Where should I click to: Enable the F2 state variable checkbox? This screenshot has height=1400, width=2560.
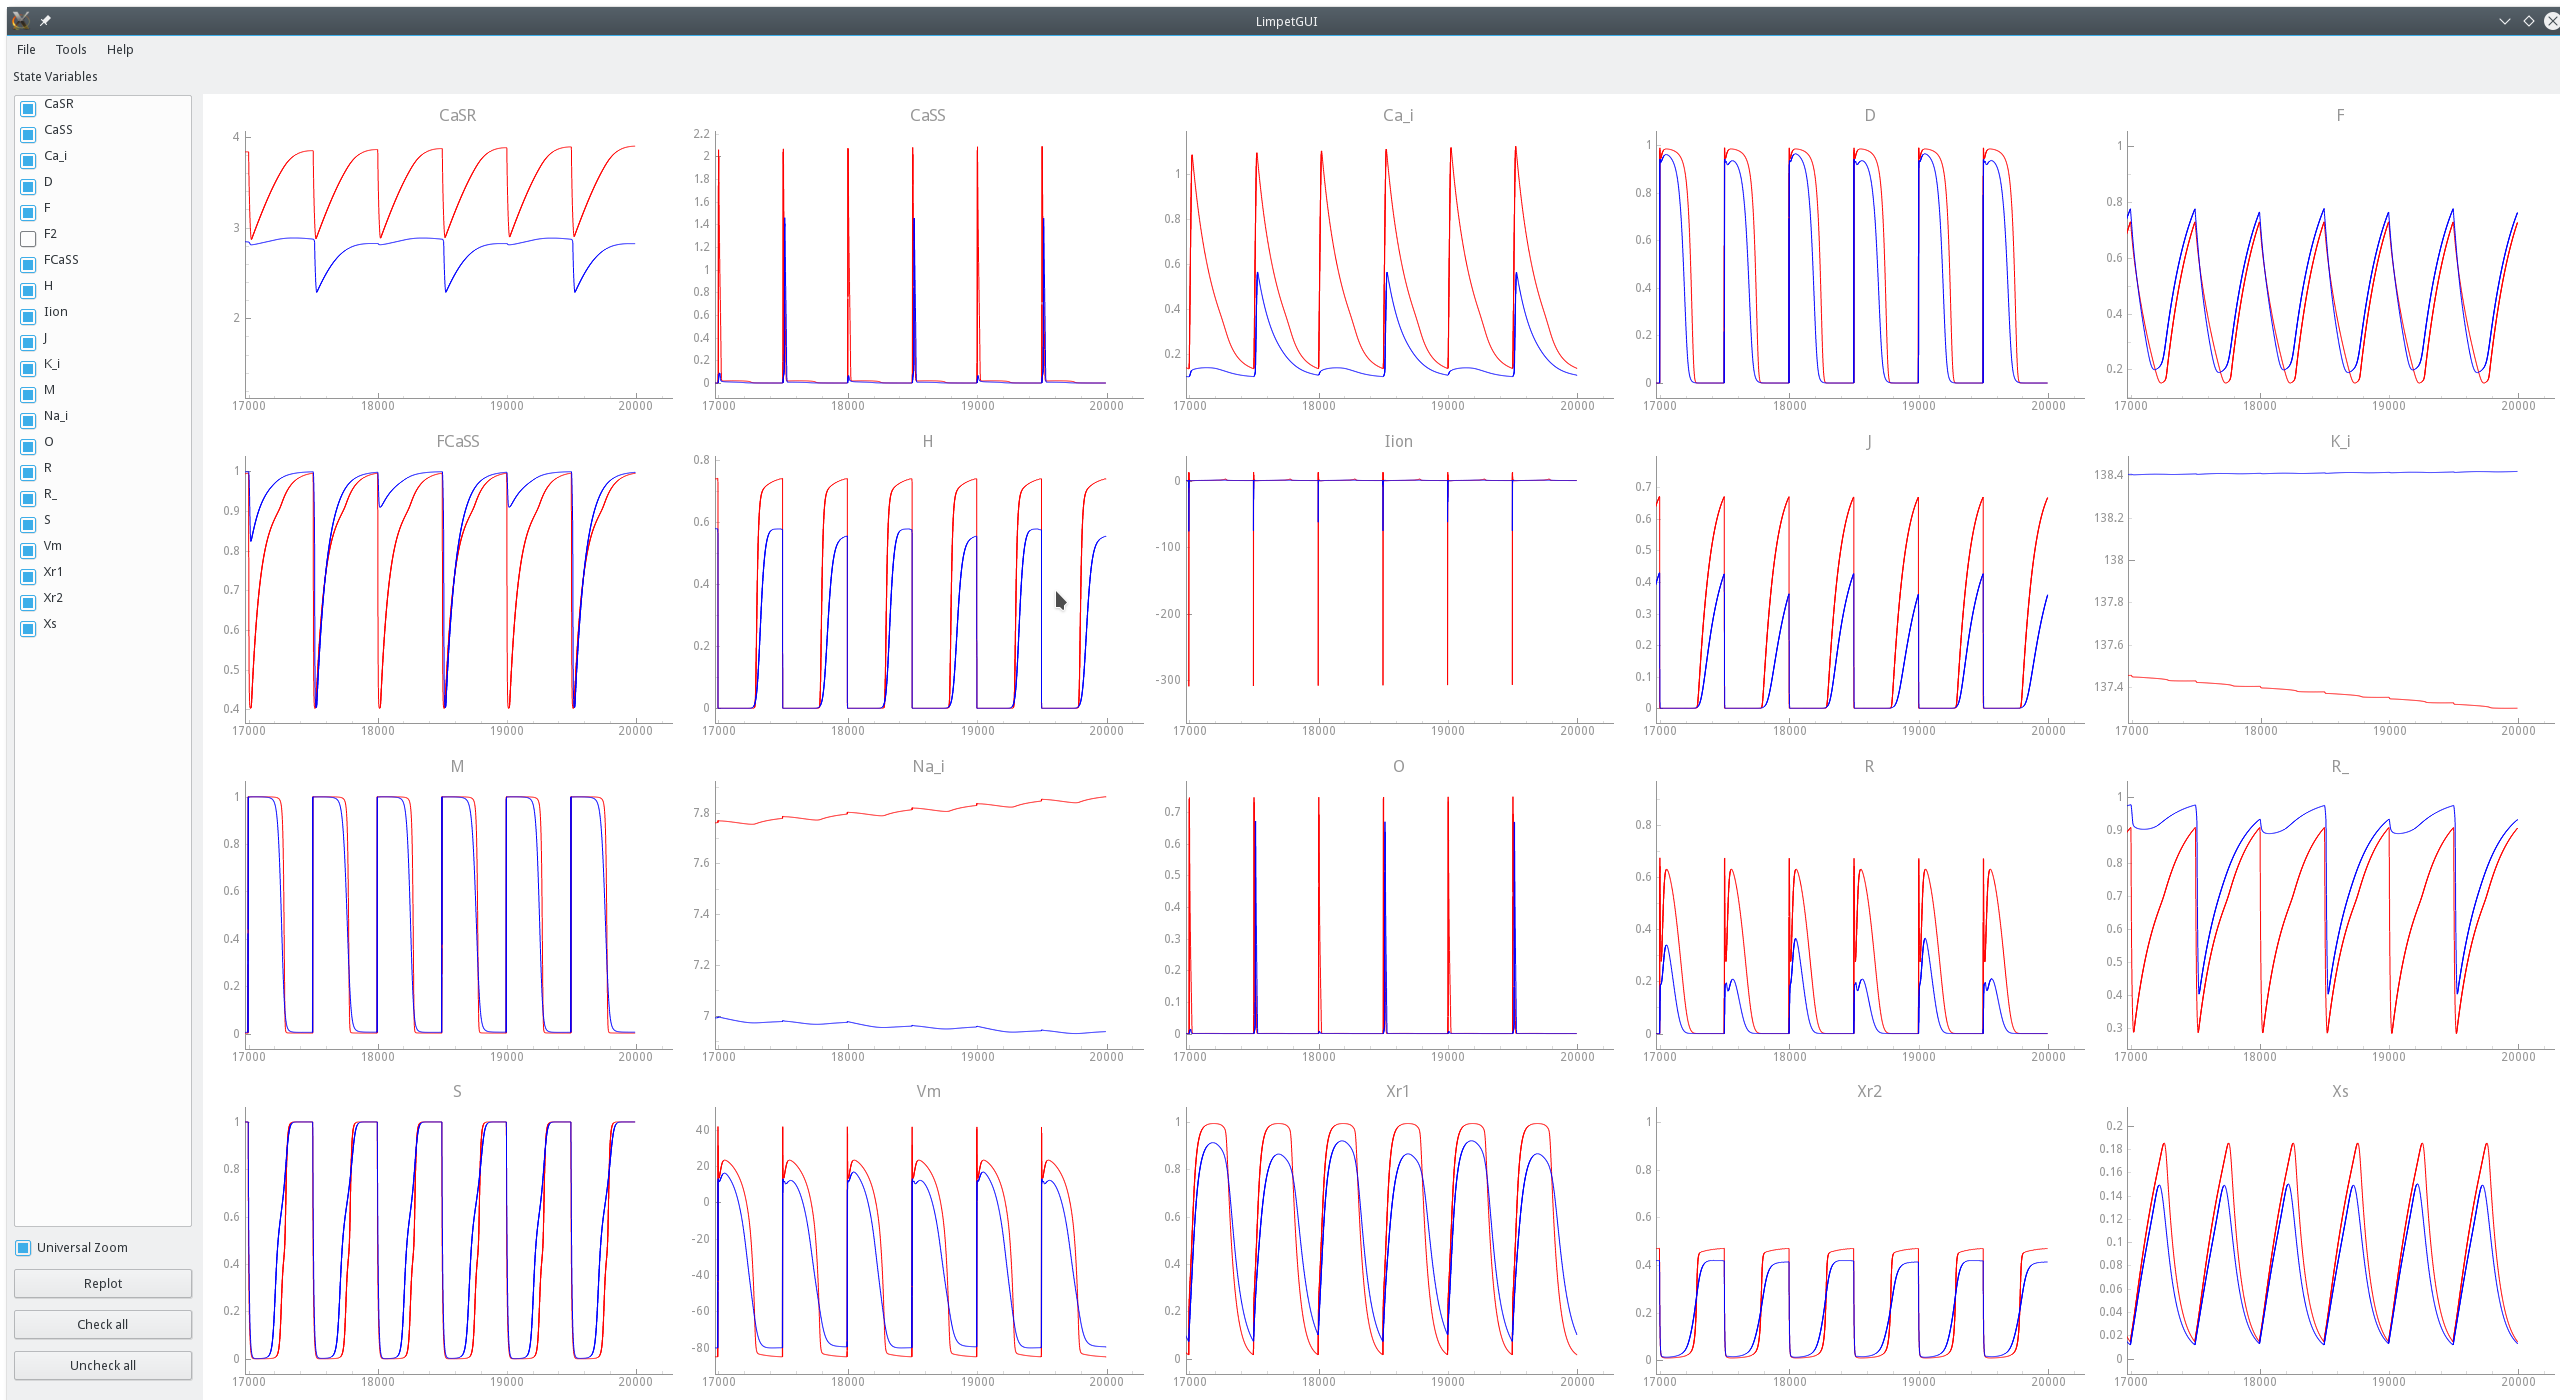(x=28, y=238)
